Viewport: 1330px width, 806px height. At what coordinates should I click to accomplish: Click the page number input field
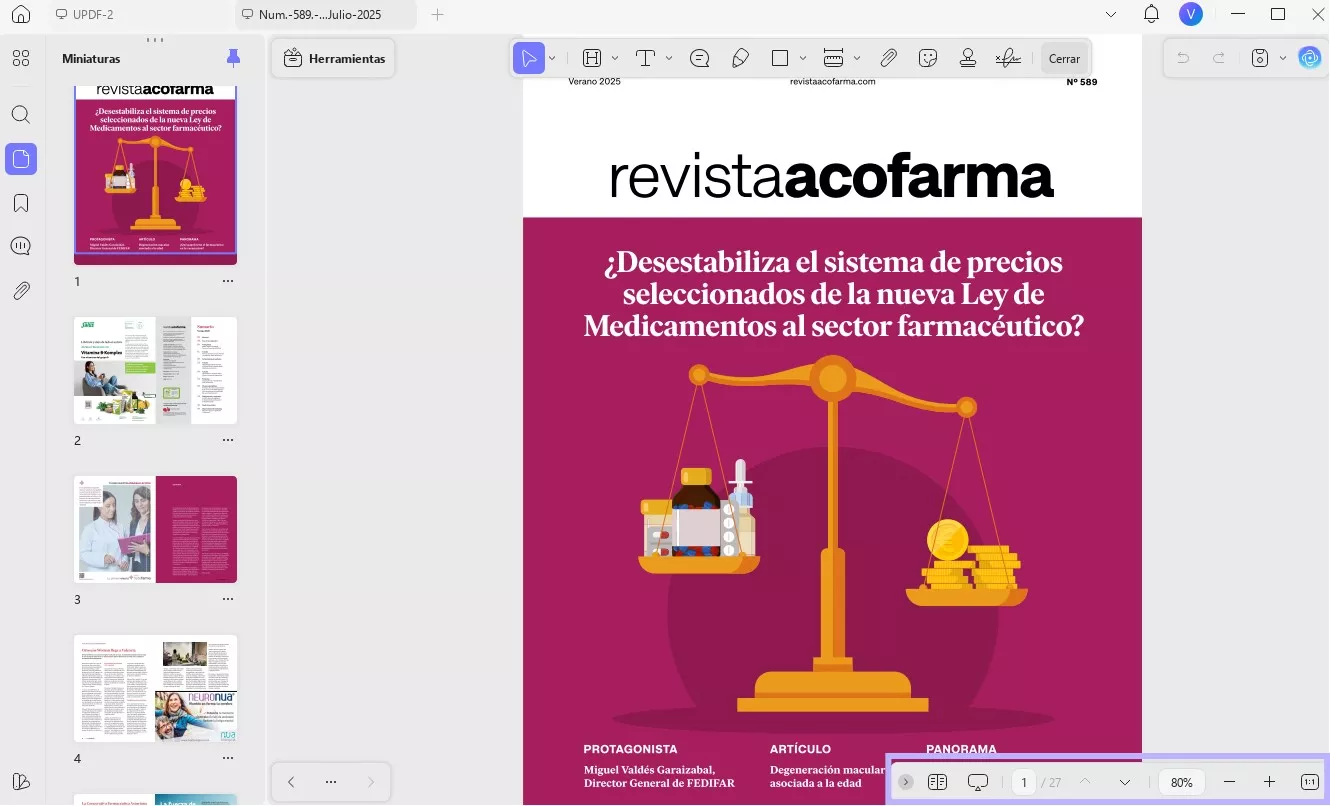click(1024, 782)
